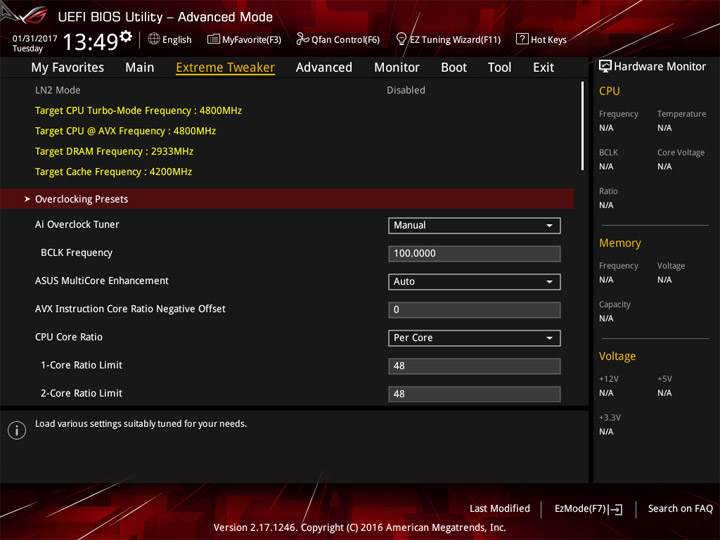Edit AVX Instruction Core Ratio Negative Offset field

coord(474,309)
